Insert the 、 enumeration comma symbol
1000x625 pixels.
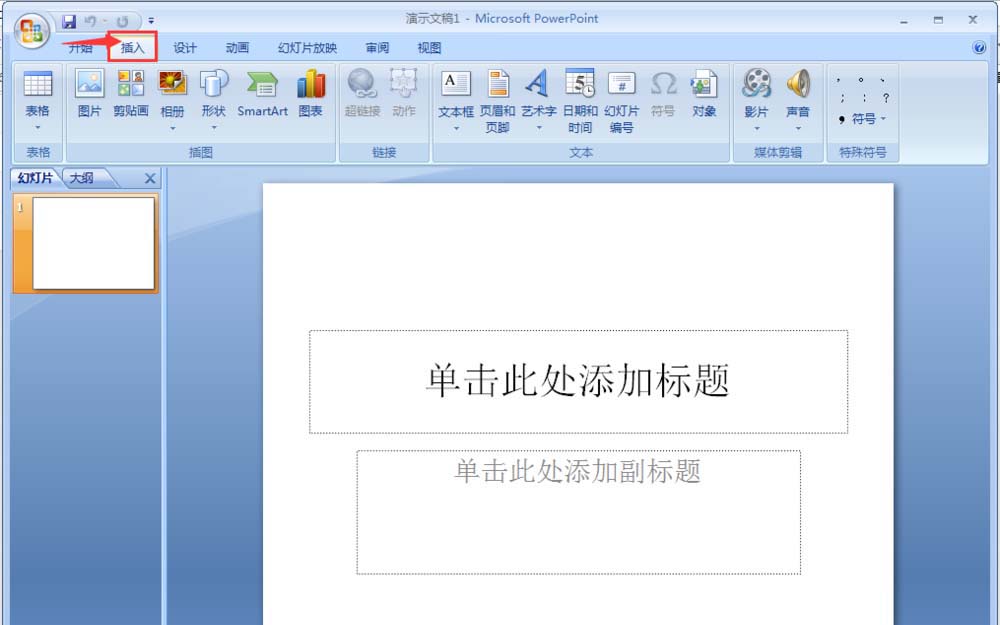tap(883, 80)
